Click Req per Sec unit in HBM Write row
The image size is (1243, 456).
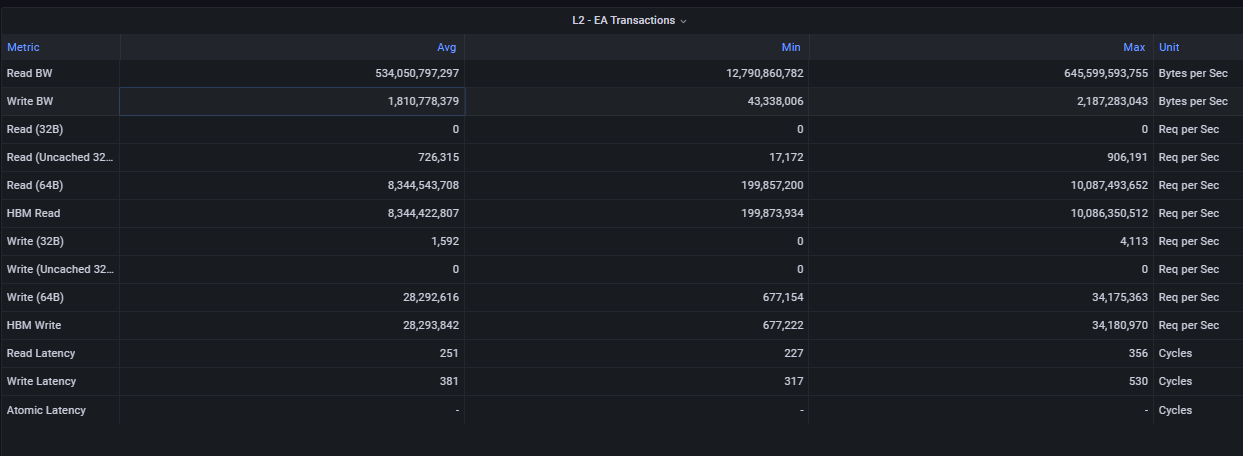click(1189, 325)
